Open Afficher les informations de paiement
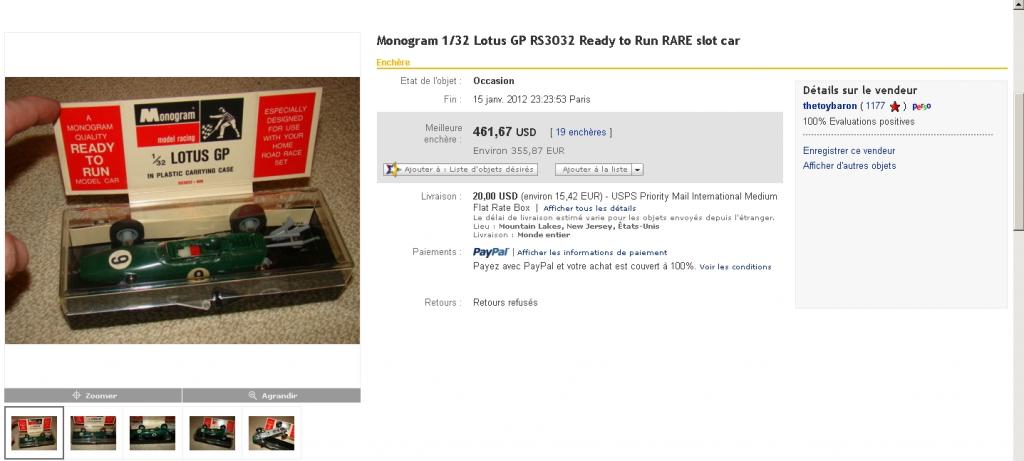Image resolution: width=1024 pixels, height=461 pixels. 592,253
